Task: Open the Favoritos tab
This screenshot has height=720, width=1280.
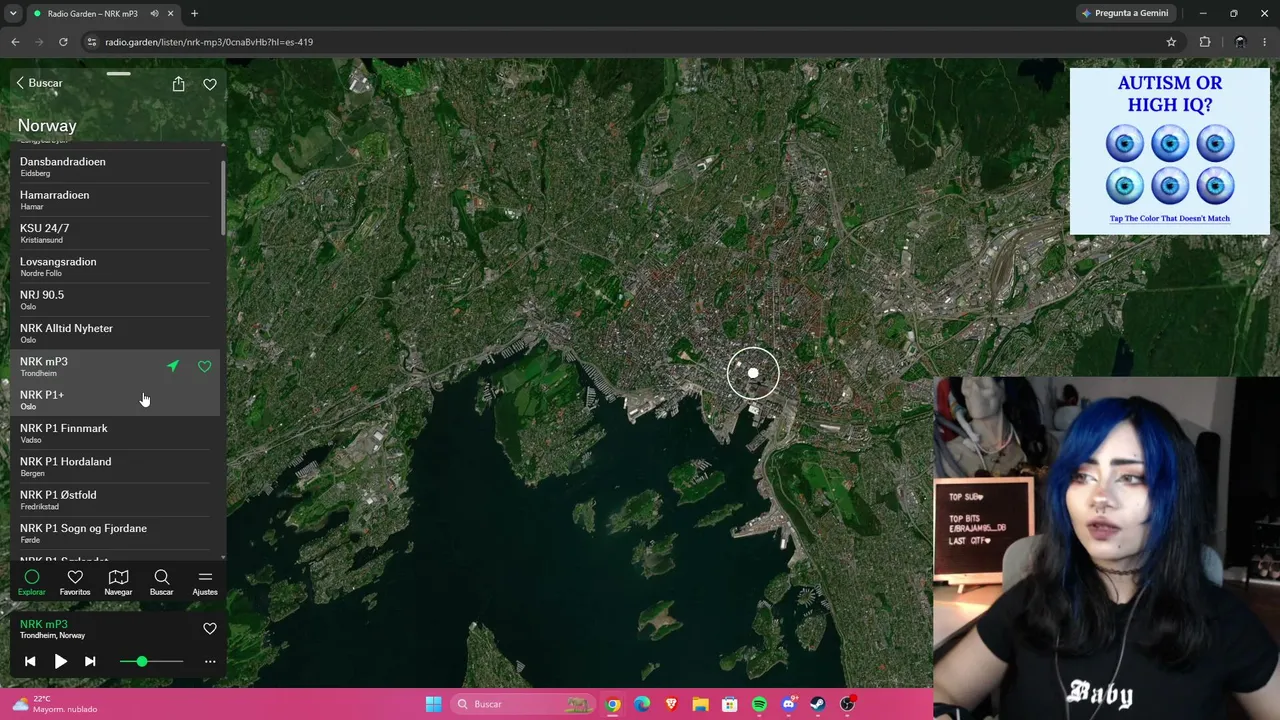Action: (75, 583)
